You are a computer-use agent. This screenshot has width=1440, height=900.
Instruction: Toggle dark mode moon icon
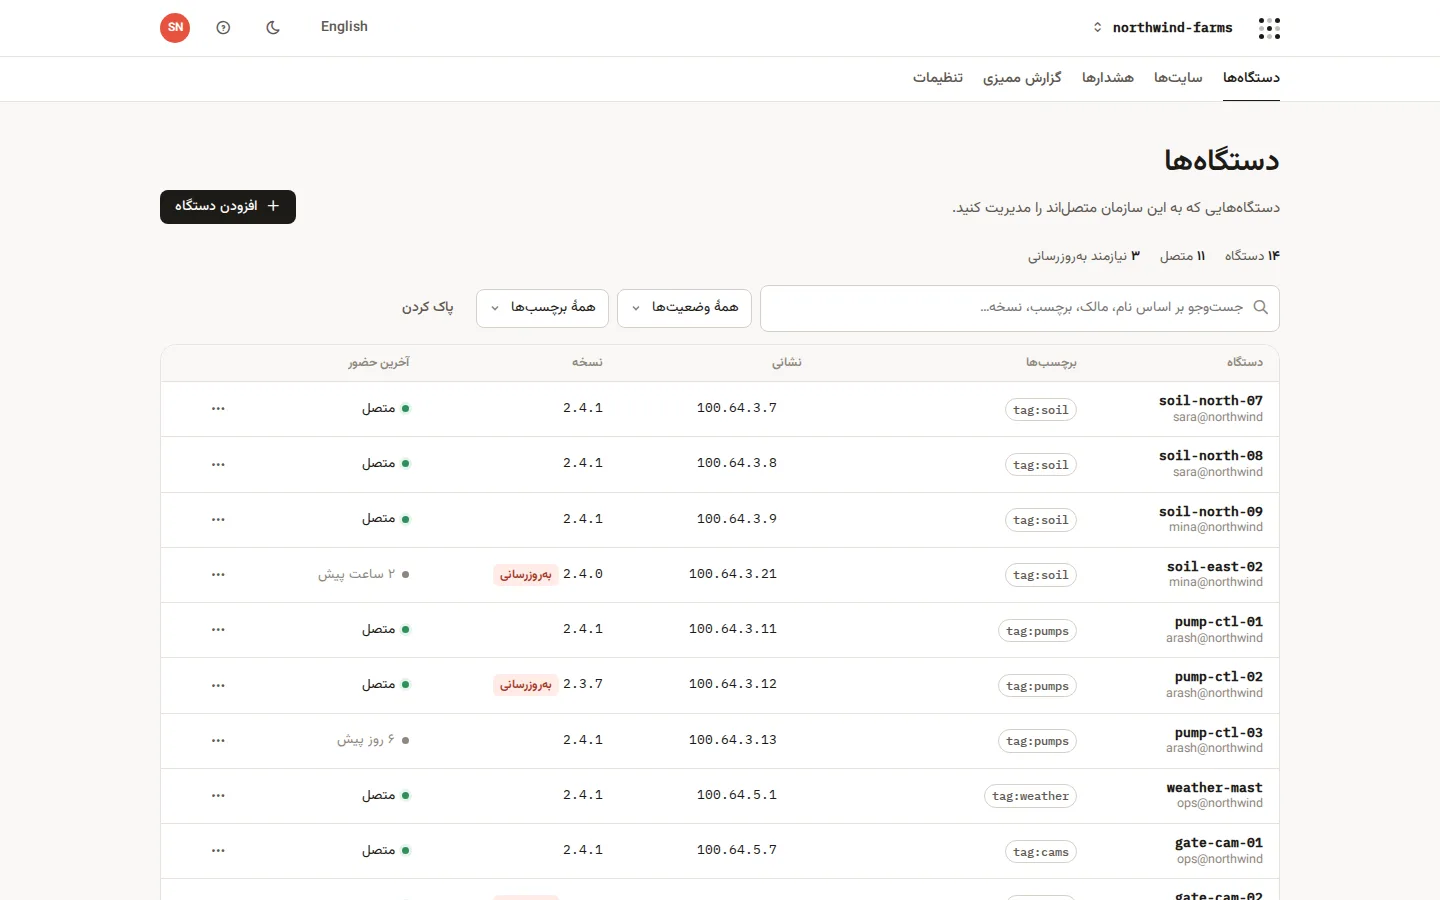tap(273, 28)
